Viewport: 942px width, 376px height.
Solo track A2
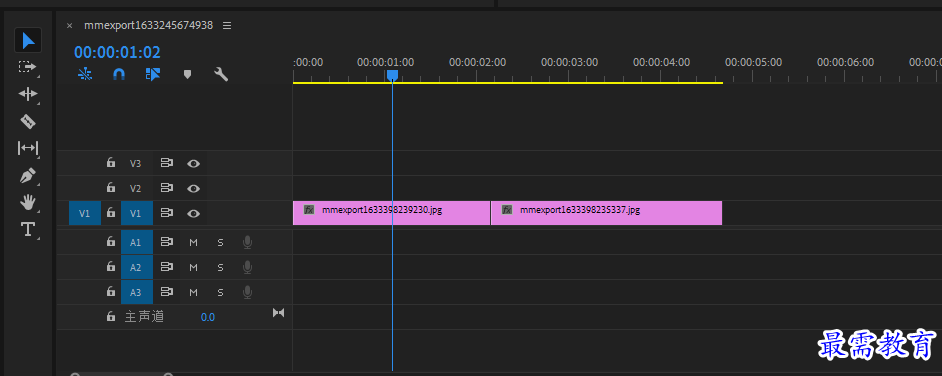click(x=220, y=267)
